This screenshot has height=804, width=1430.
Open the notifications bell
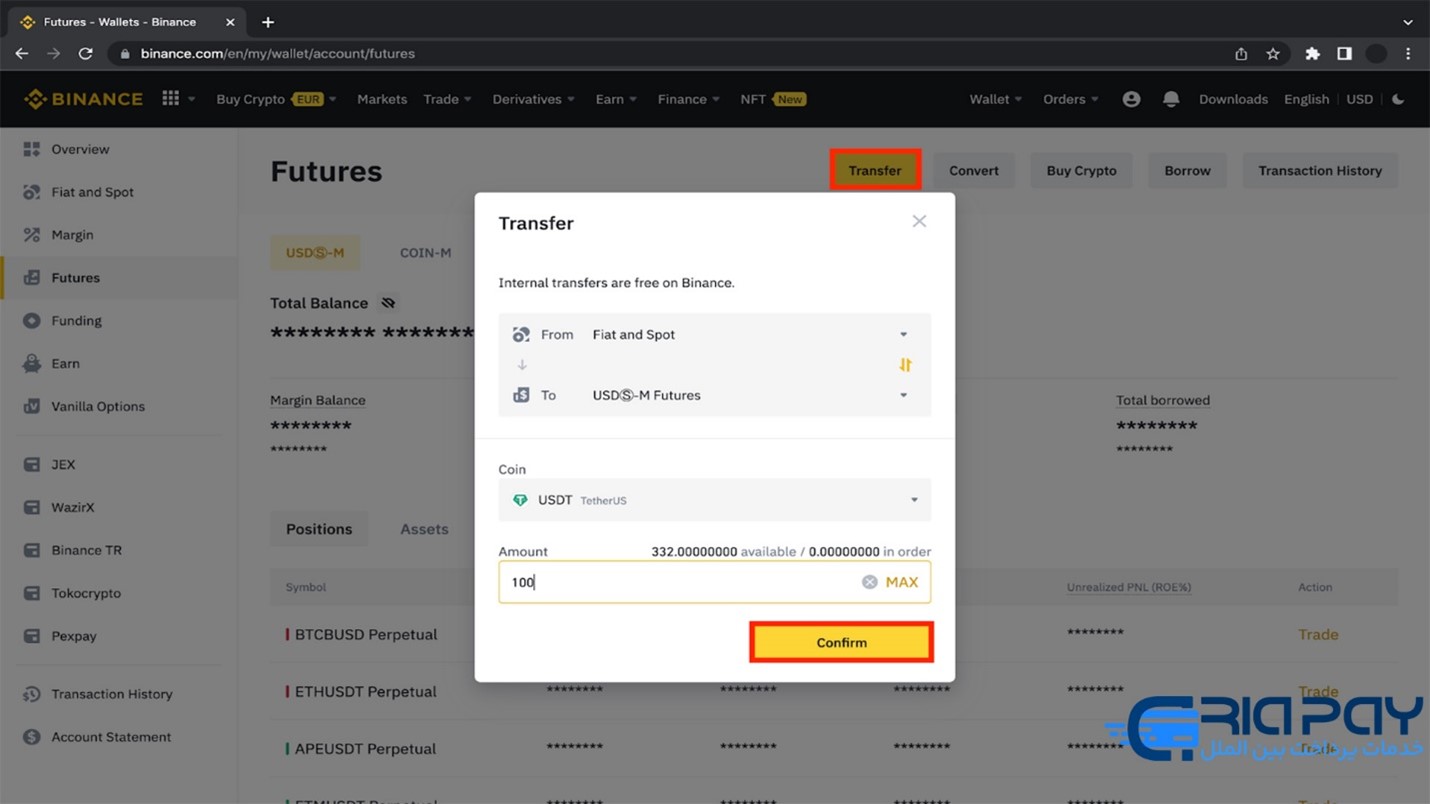point(1171,99)
